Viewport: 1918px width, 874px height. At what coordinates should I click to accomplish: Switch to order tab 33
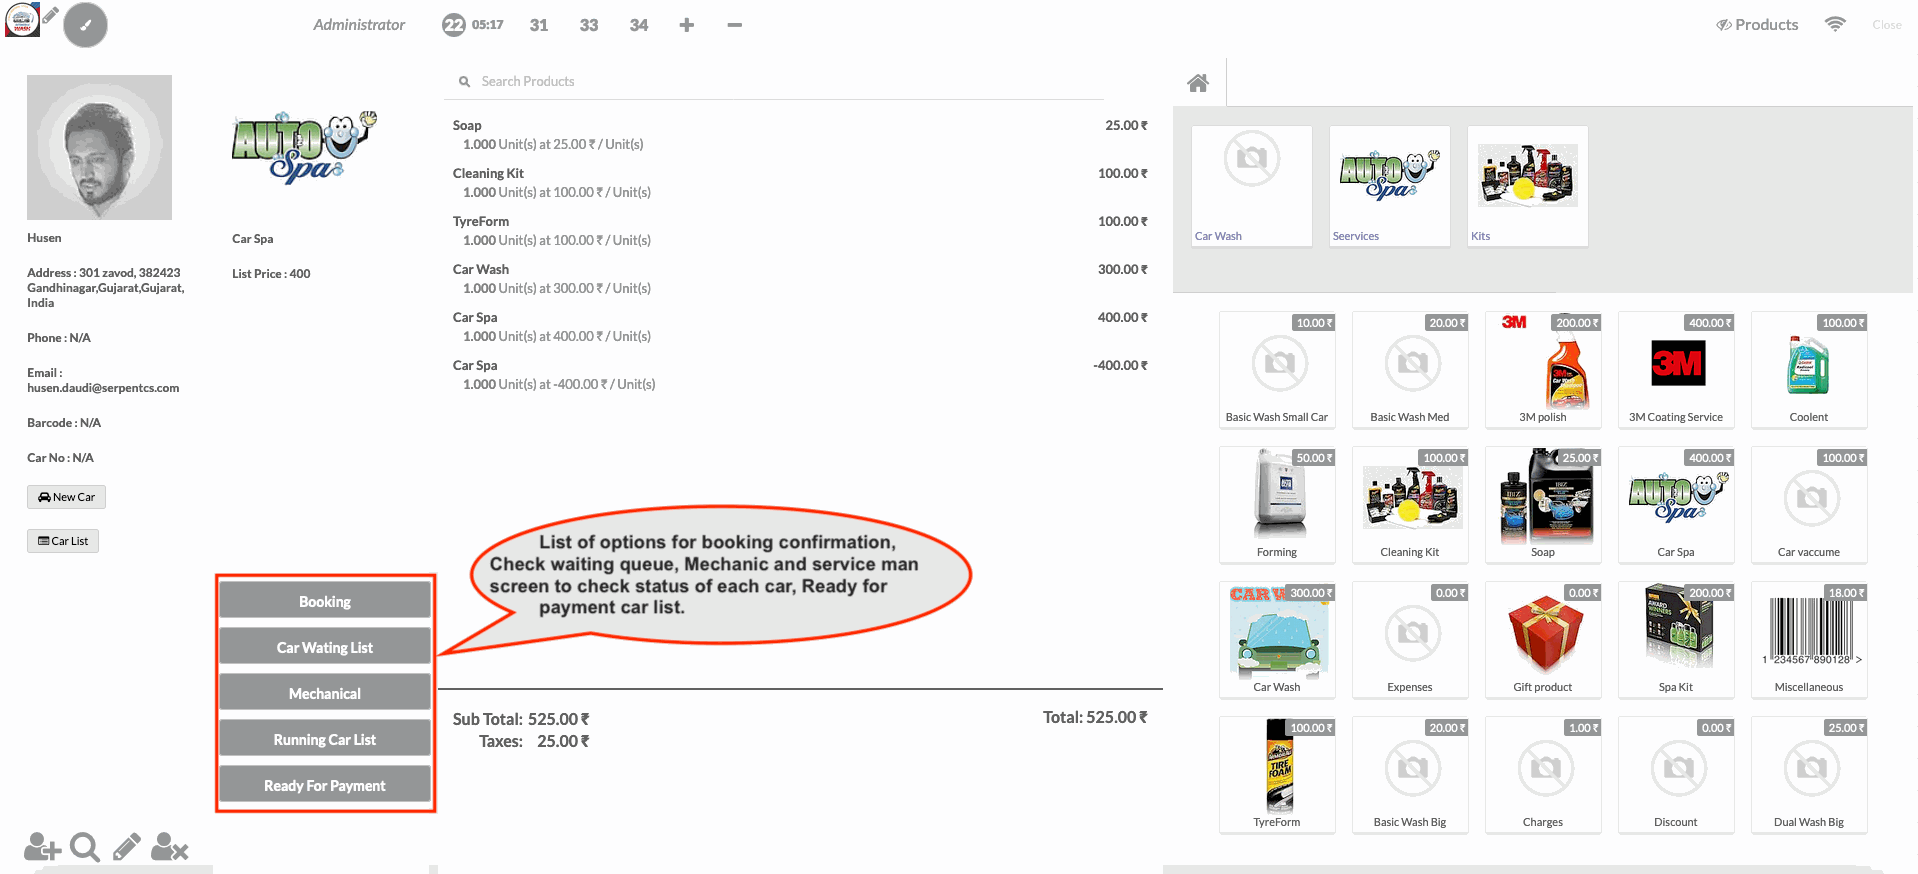coord(589,25)
